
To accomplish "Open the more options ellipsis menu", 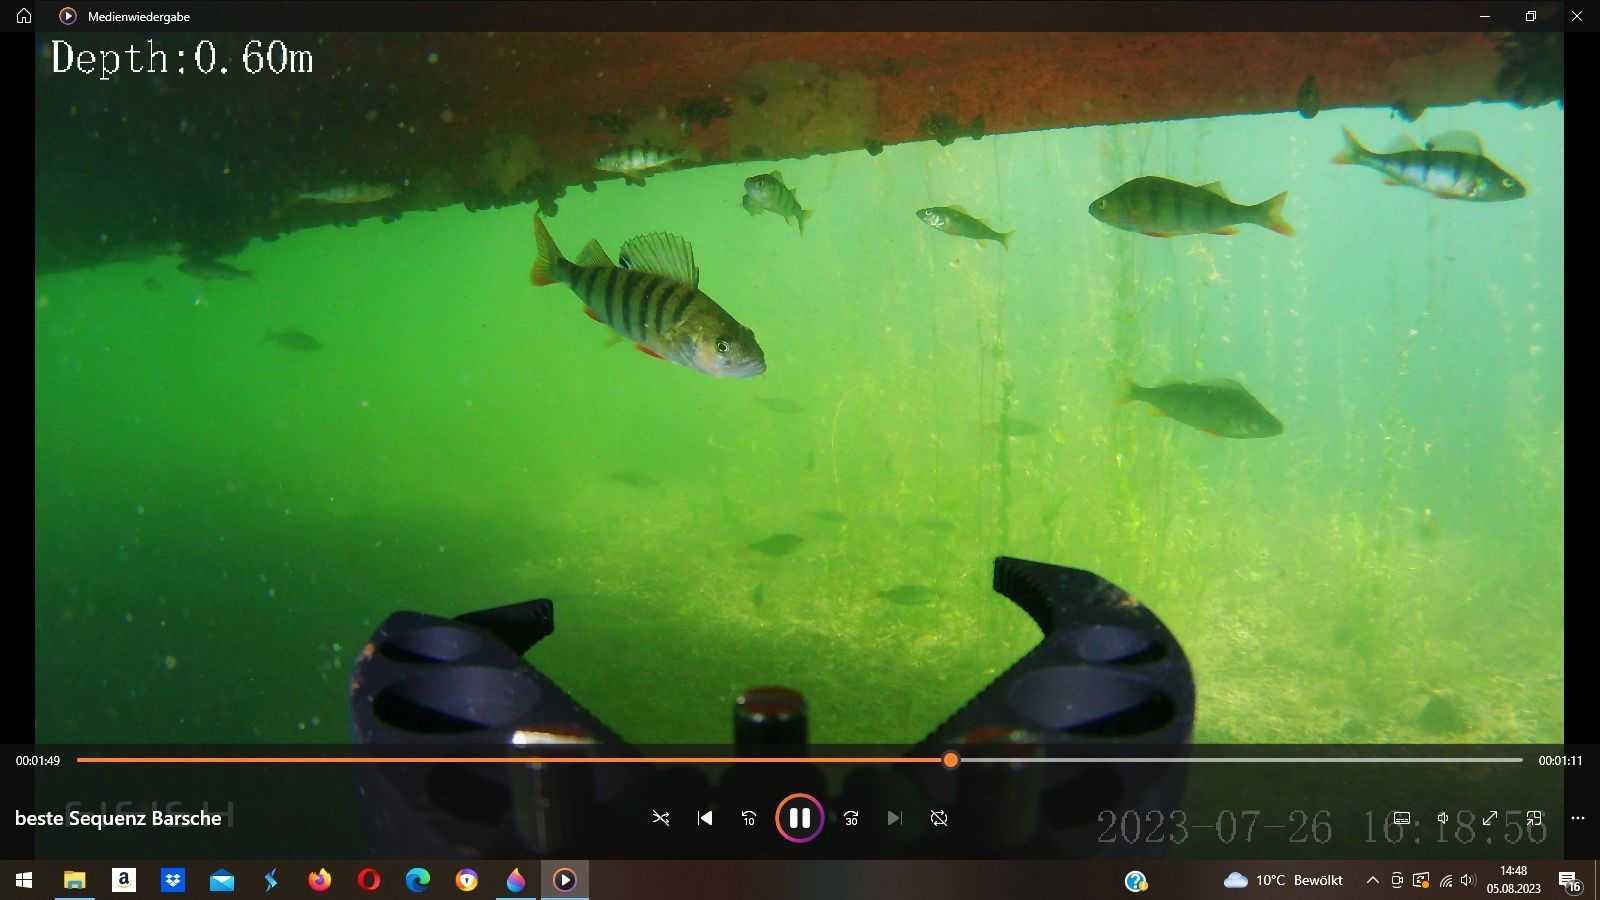I will pos(1578,818).
